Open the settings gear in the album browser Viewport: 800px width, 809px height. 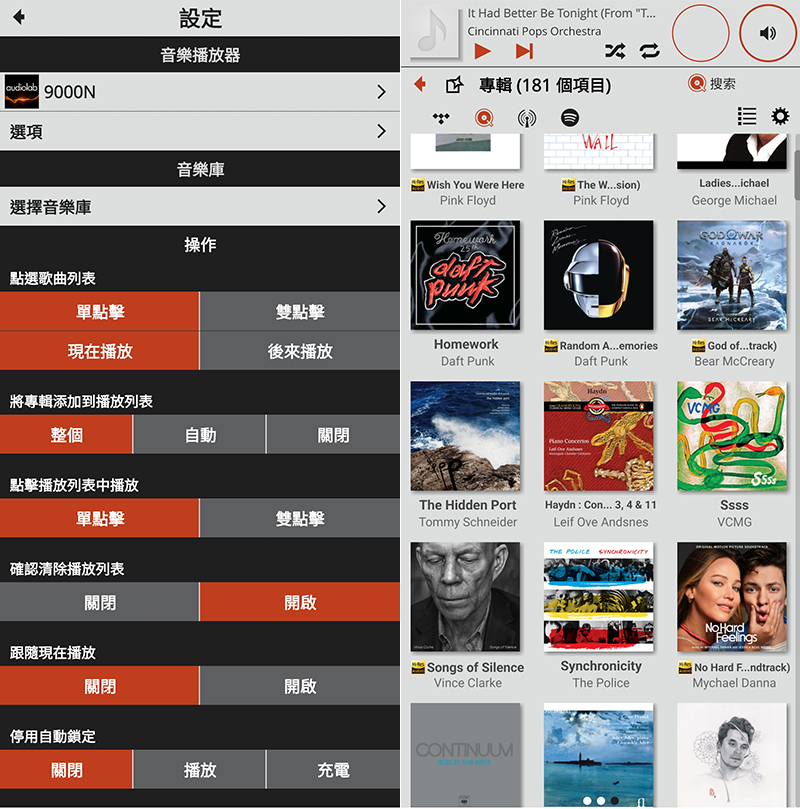779,117
